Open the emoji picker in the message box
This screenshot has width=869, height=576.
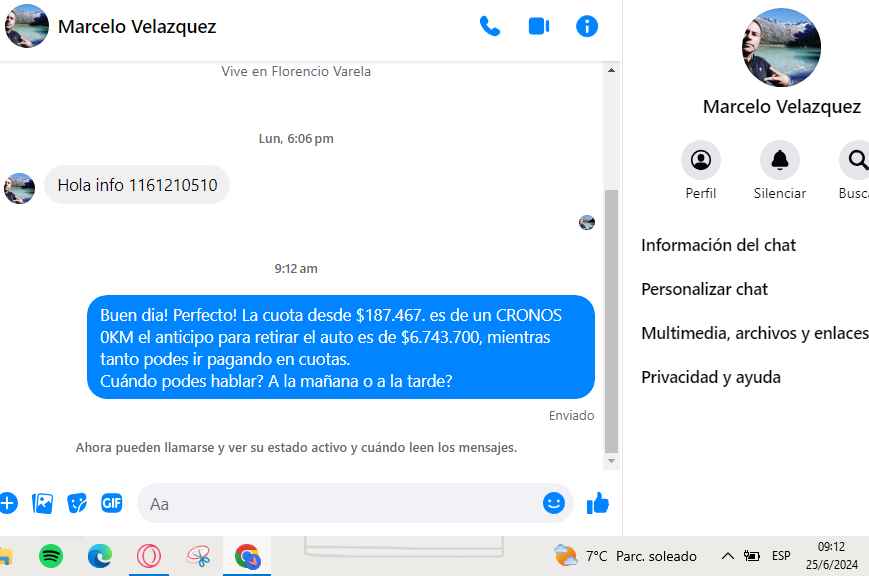click(x=554, y=503)
